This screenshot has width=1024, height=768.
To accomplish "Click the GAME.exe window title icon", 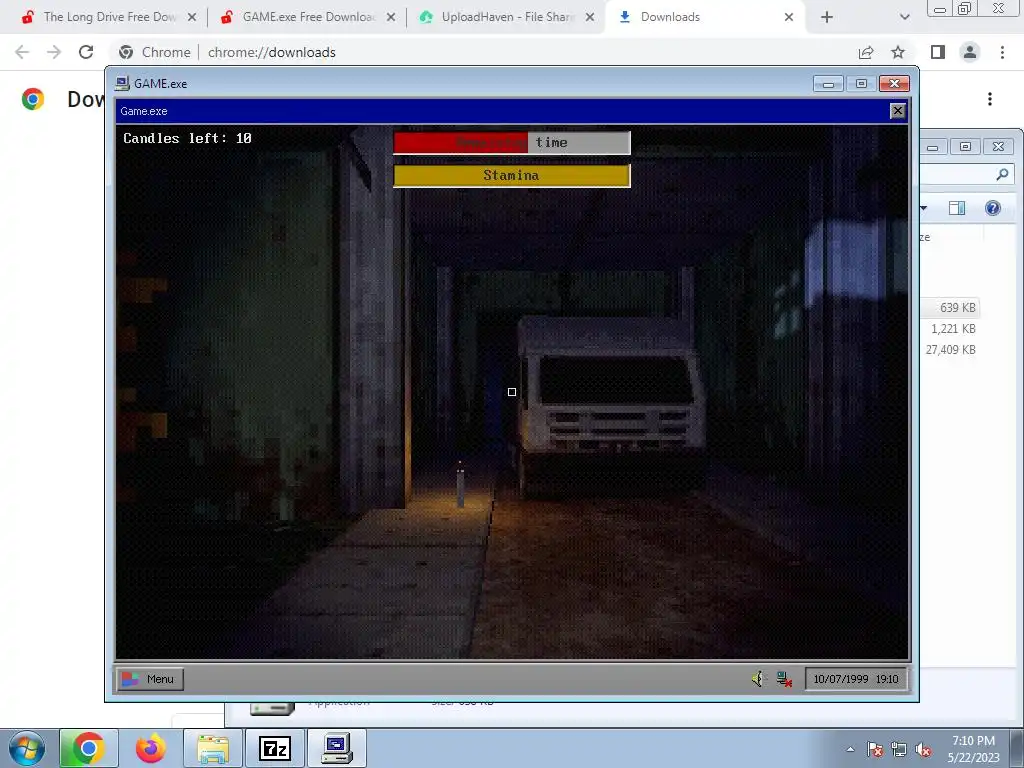I will pos(122,84).
